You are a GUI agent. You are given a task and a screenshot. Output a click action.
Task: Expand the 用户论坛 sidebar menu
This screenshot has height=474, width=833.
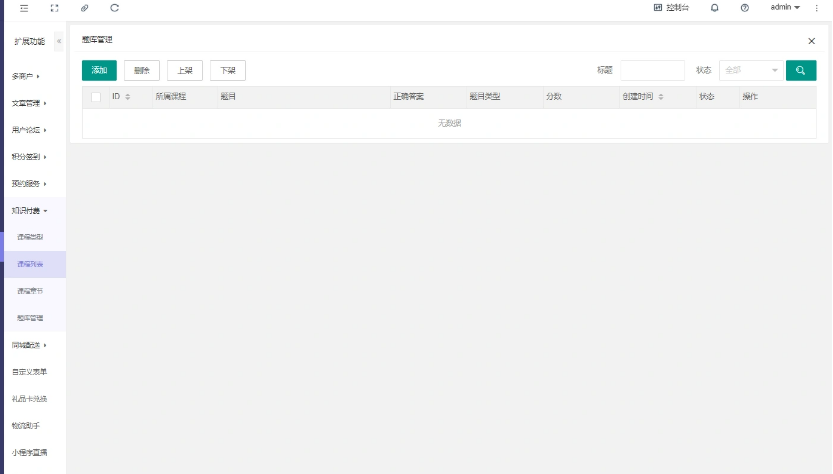pyautogui.click(x=29, y=130)
